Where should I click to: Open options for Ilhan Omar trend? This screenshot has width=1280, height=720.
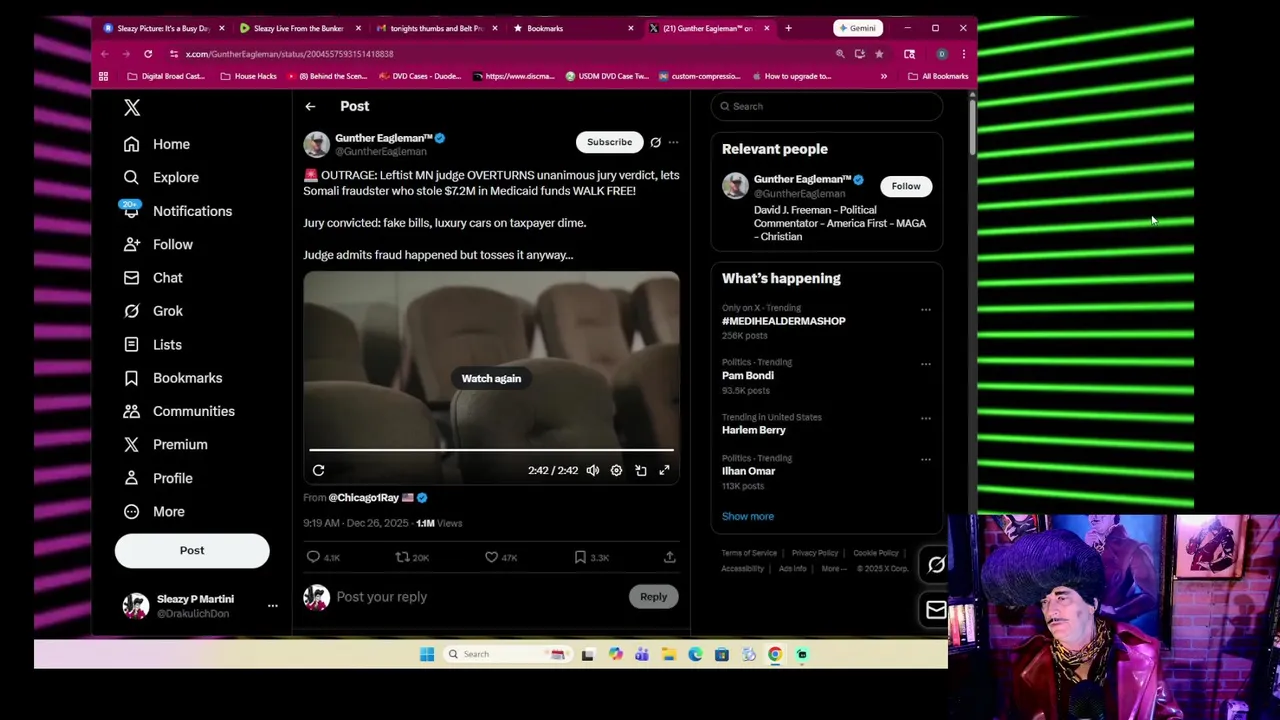tap(926, 460)
